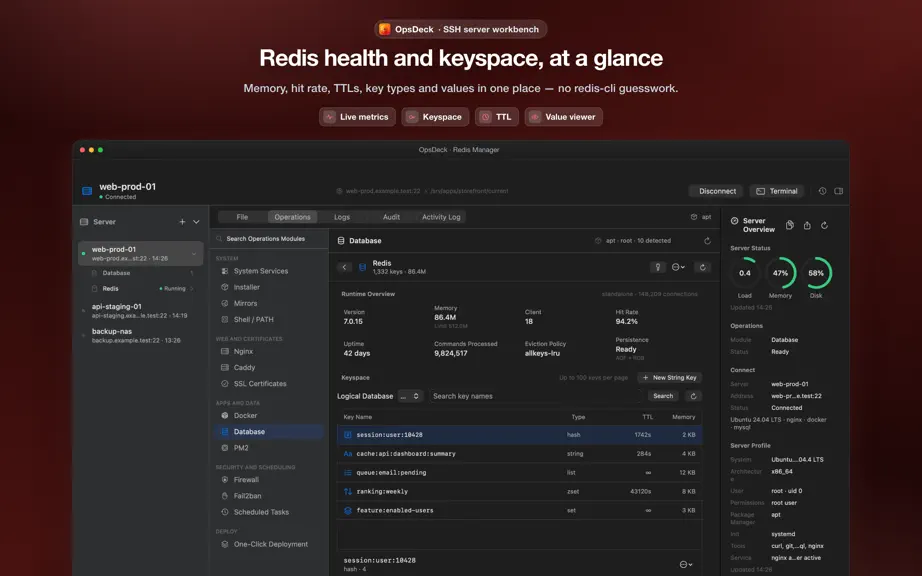Refresh the Database module header
Viewport: 922px width, 576px height.
coord(707,241)
